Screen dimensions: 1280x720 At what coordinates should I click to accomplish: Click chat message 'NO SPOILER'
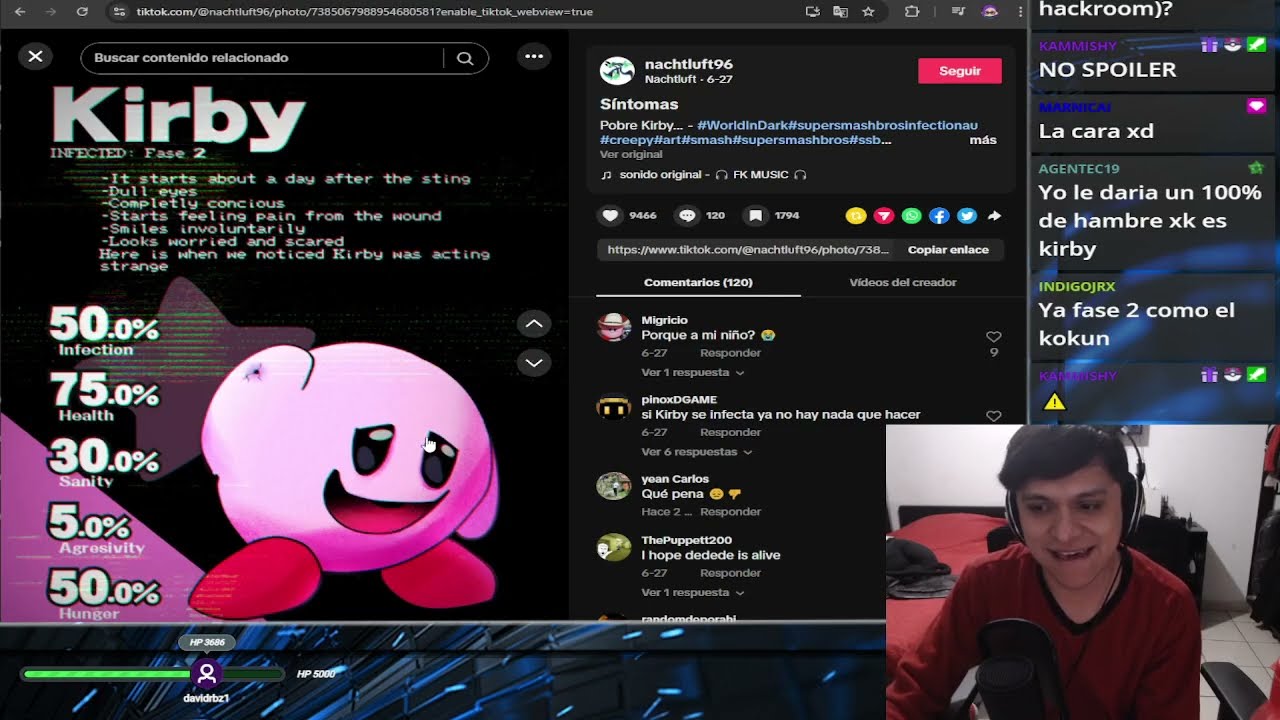click(x=1107, y=70)
